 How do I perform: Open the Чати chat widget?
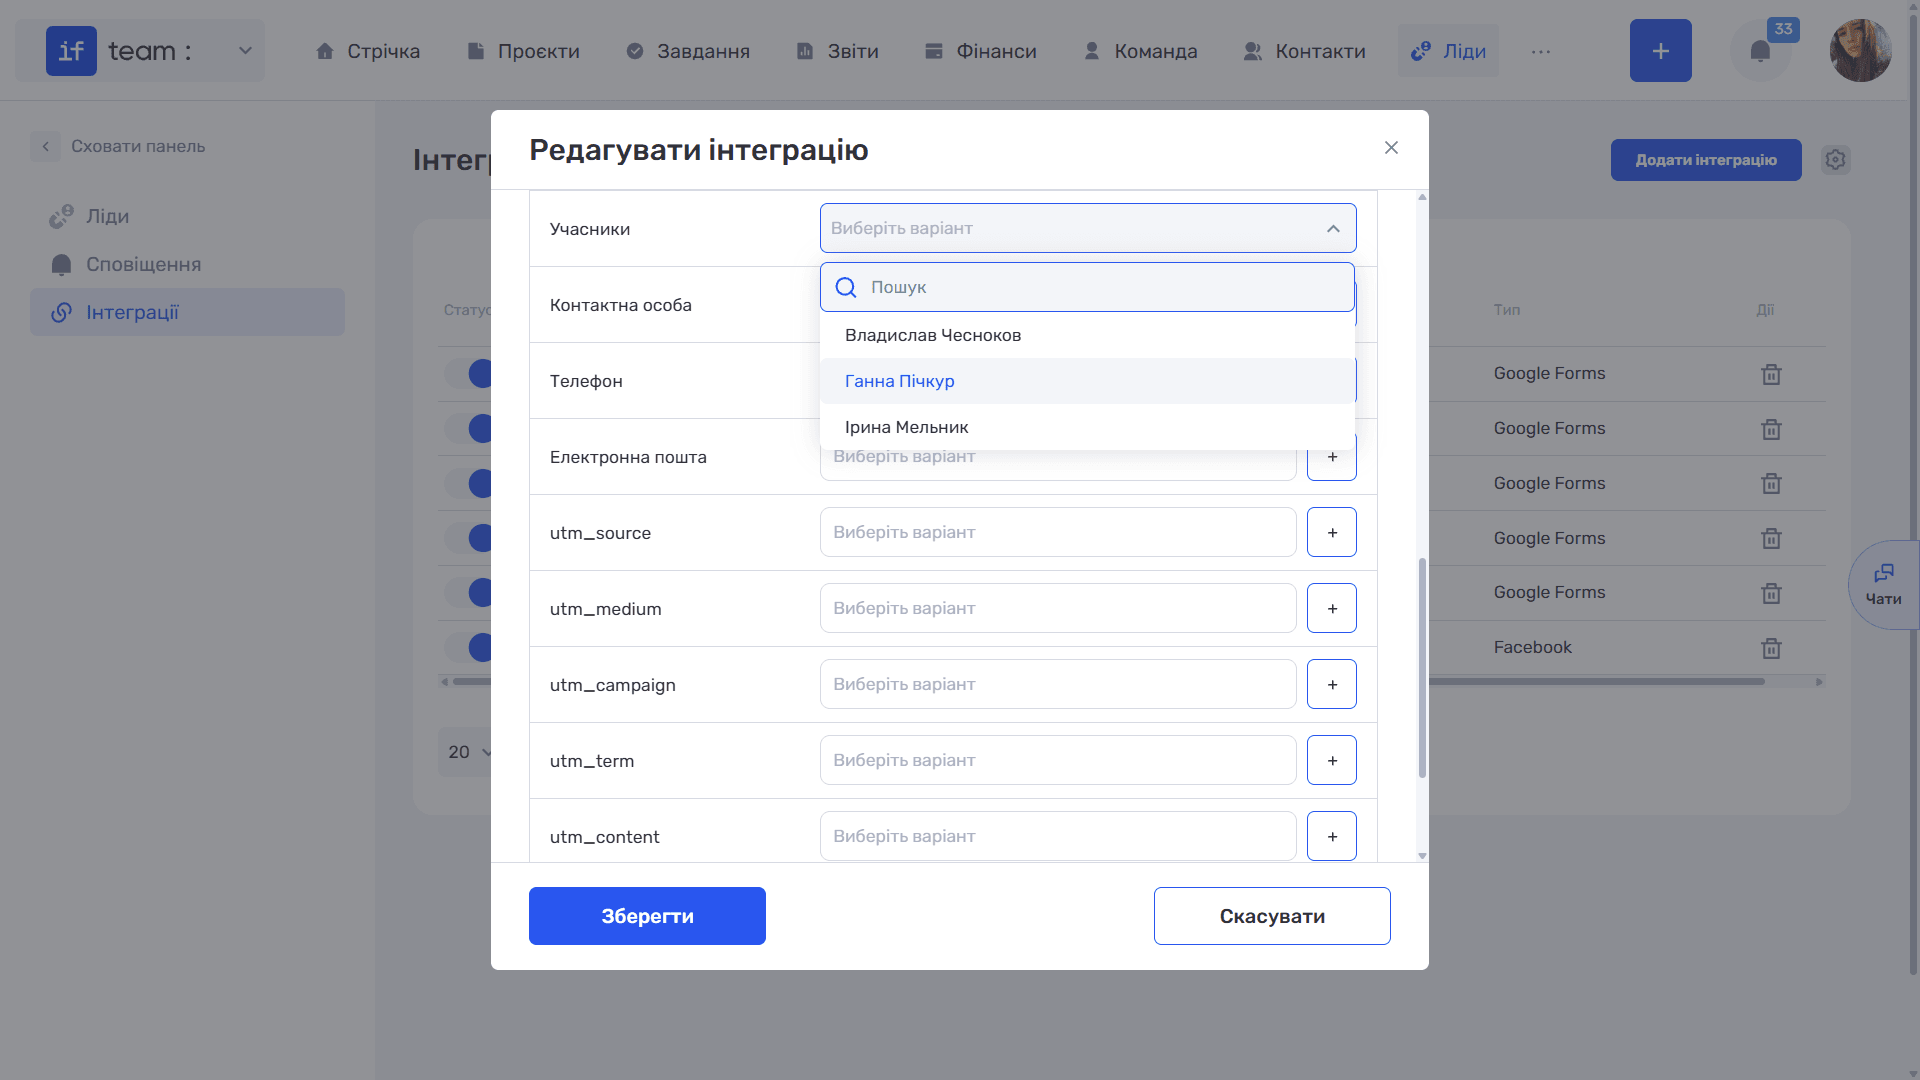(x=1884, y=585)
